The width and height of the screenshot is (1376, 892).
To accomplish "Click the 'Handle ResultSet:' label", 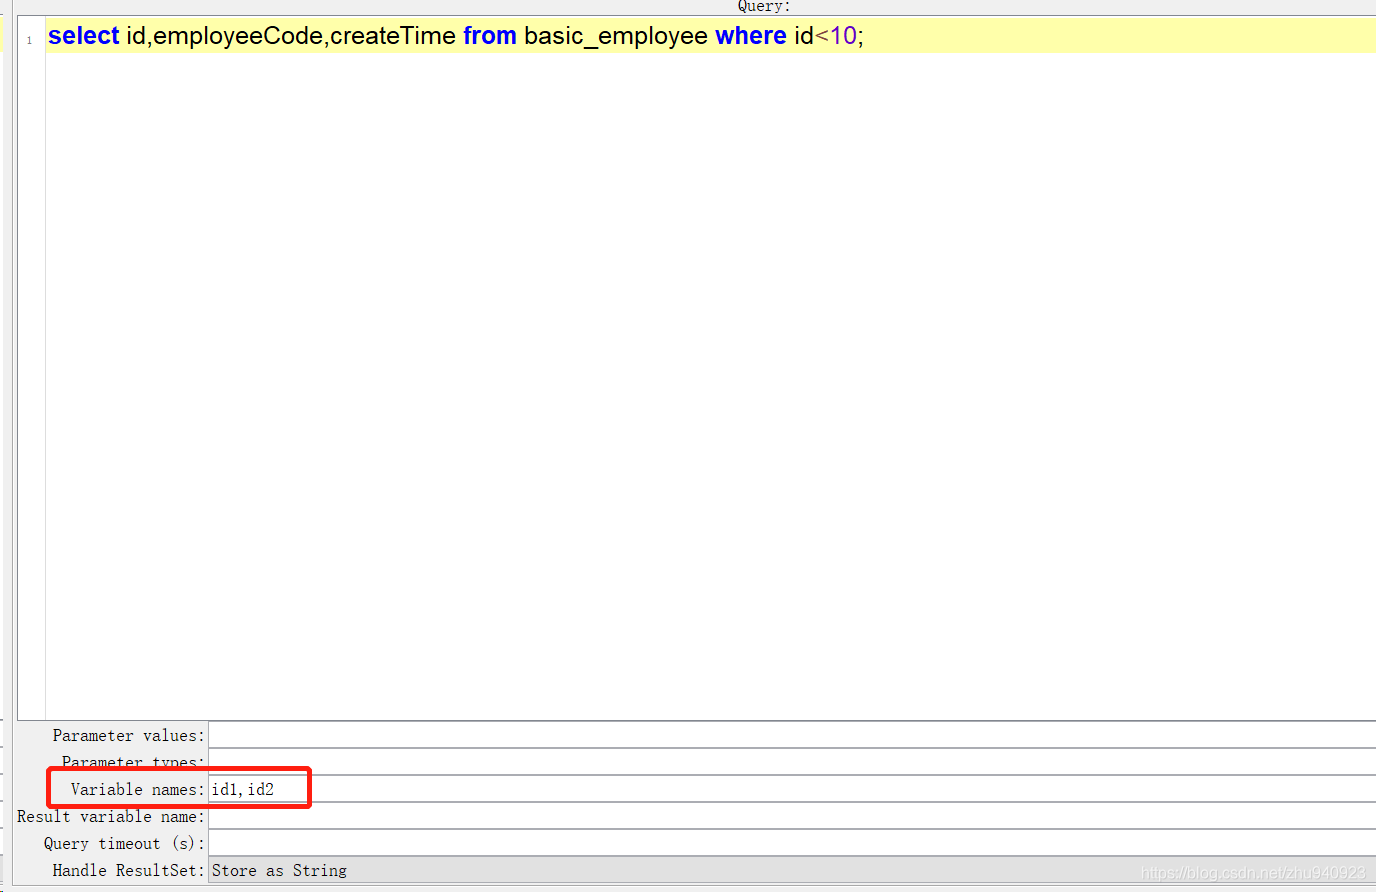I will click(x=128, y=870).
